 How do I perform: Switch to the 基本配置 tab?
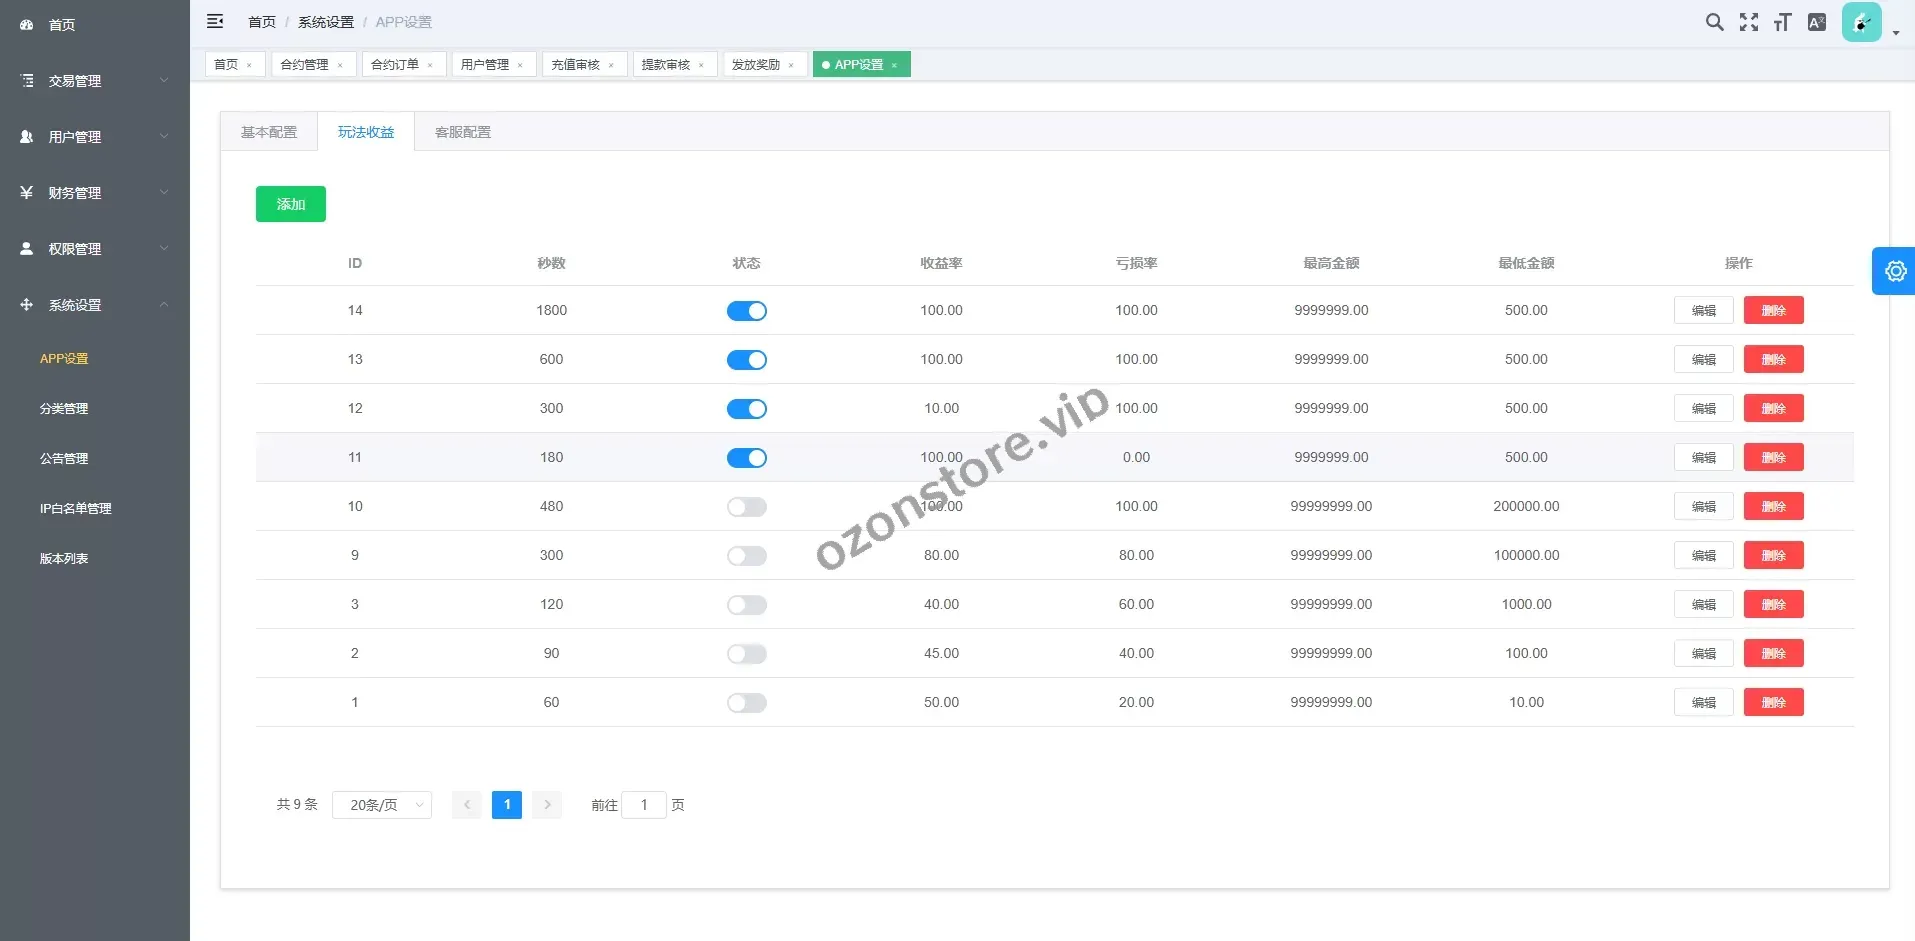(269, 132)
